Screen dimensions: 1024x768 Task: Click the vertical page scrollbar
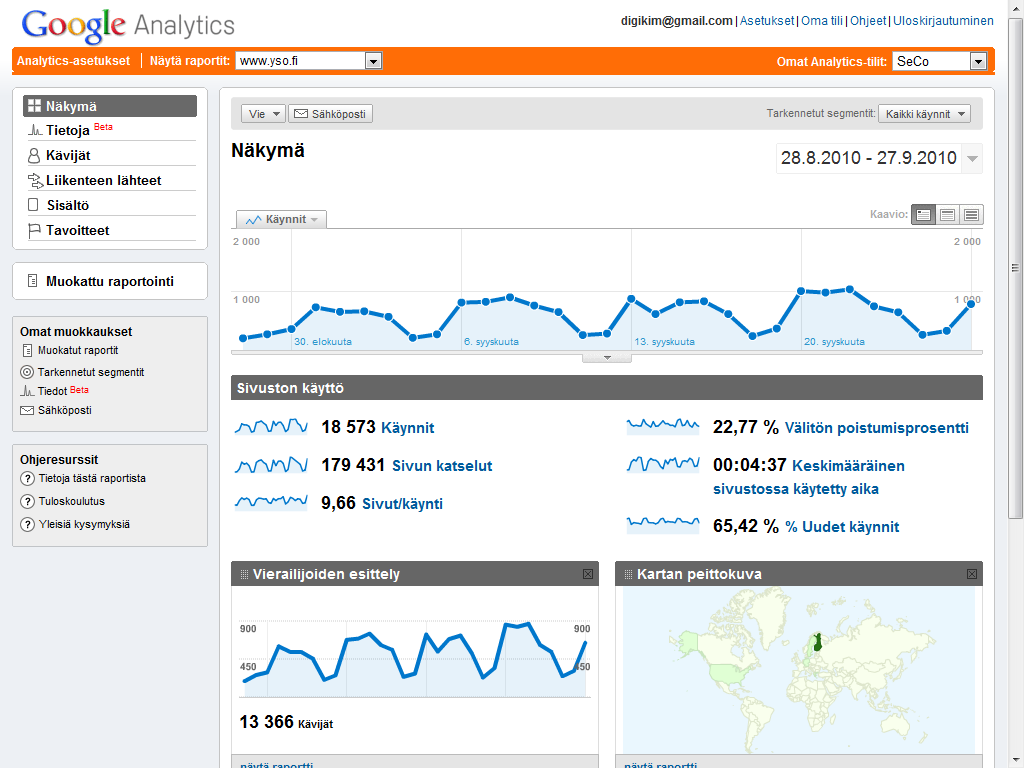tap(1016, 268)
